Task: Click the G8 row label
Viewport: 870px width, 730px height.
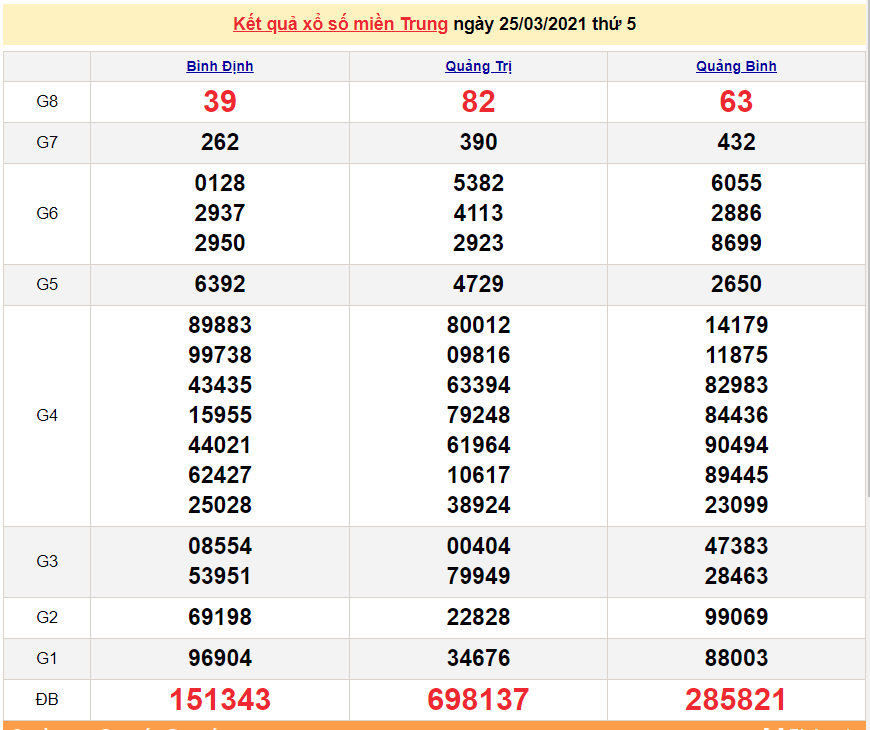Action: click(x=47, y=101)
